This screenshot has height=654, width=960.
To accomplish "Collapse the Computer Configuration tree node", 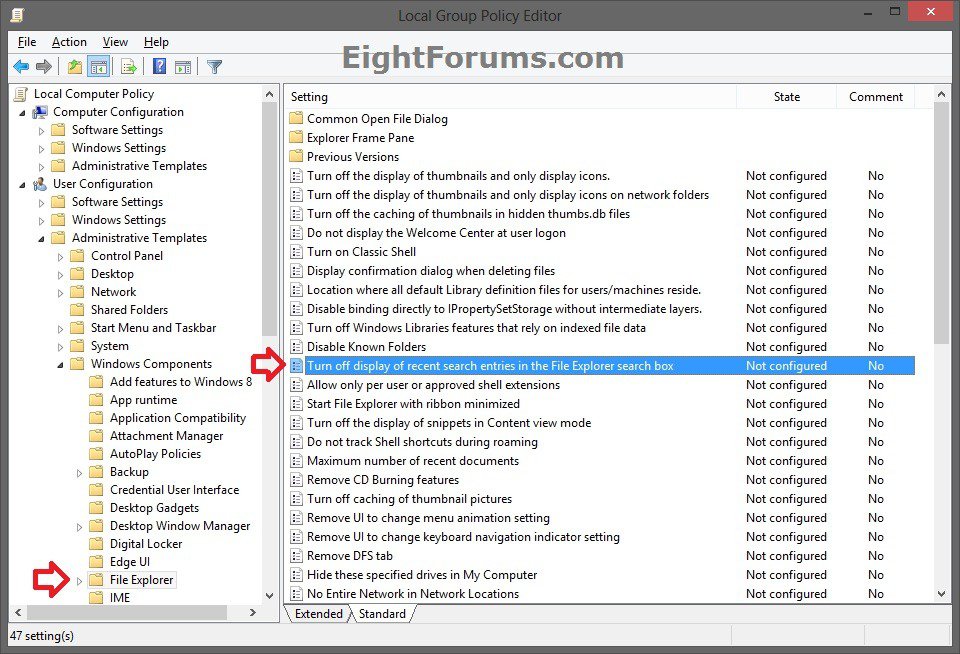I will tap(23, 113).
